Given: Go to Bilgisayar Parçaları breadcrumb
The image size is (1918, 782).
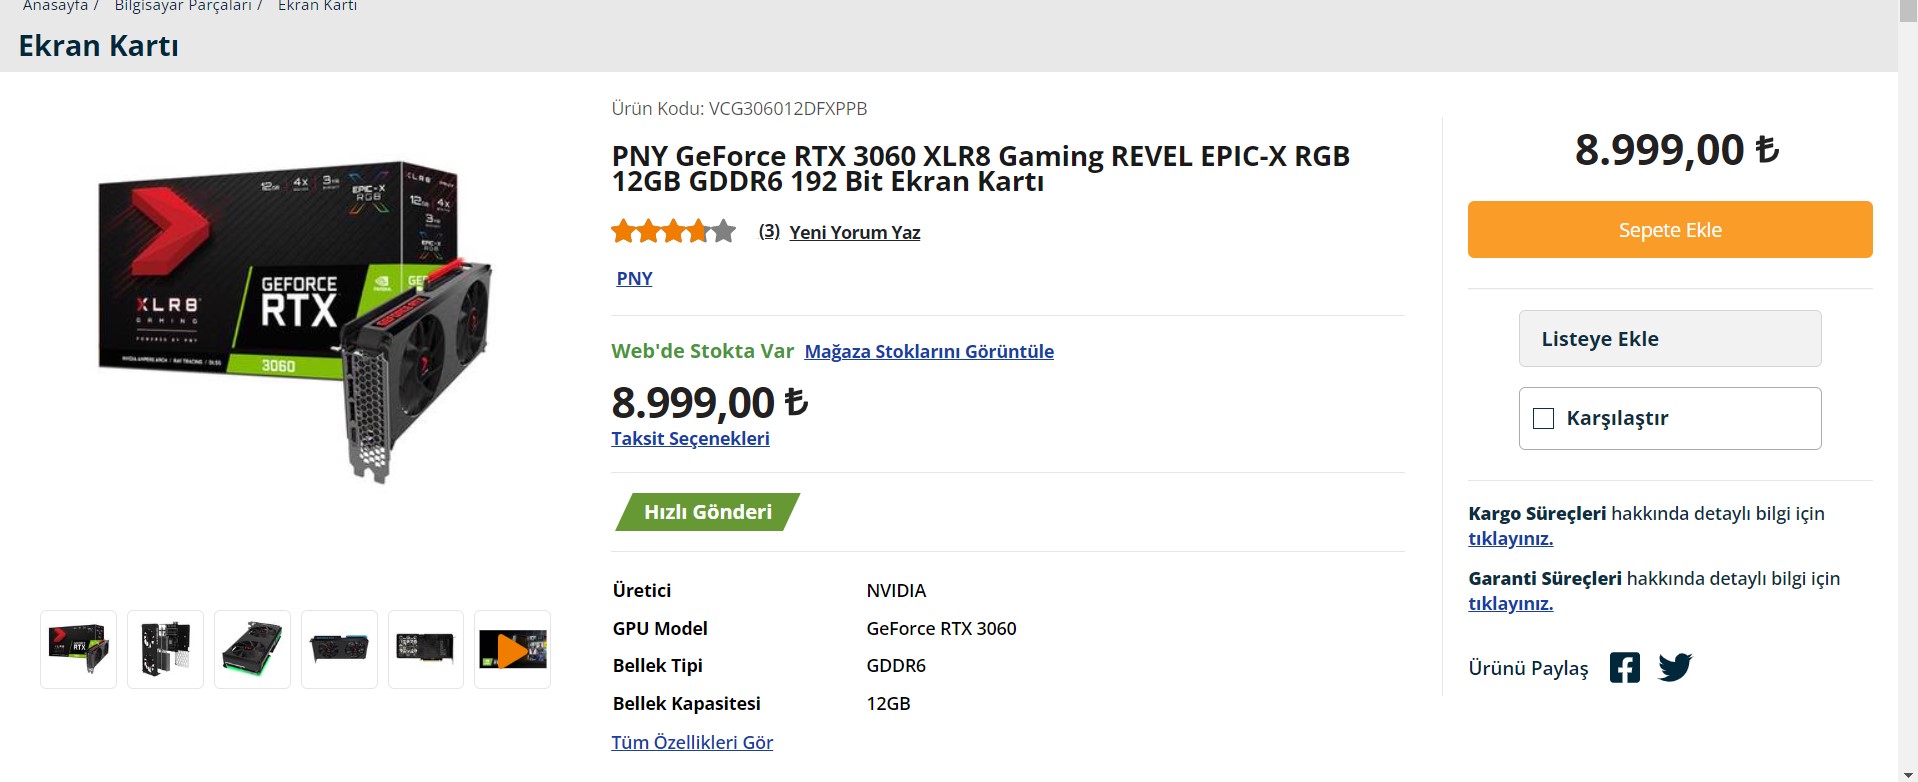Looking at the screenshot, I should [x=183, y=6].
